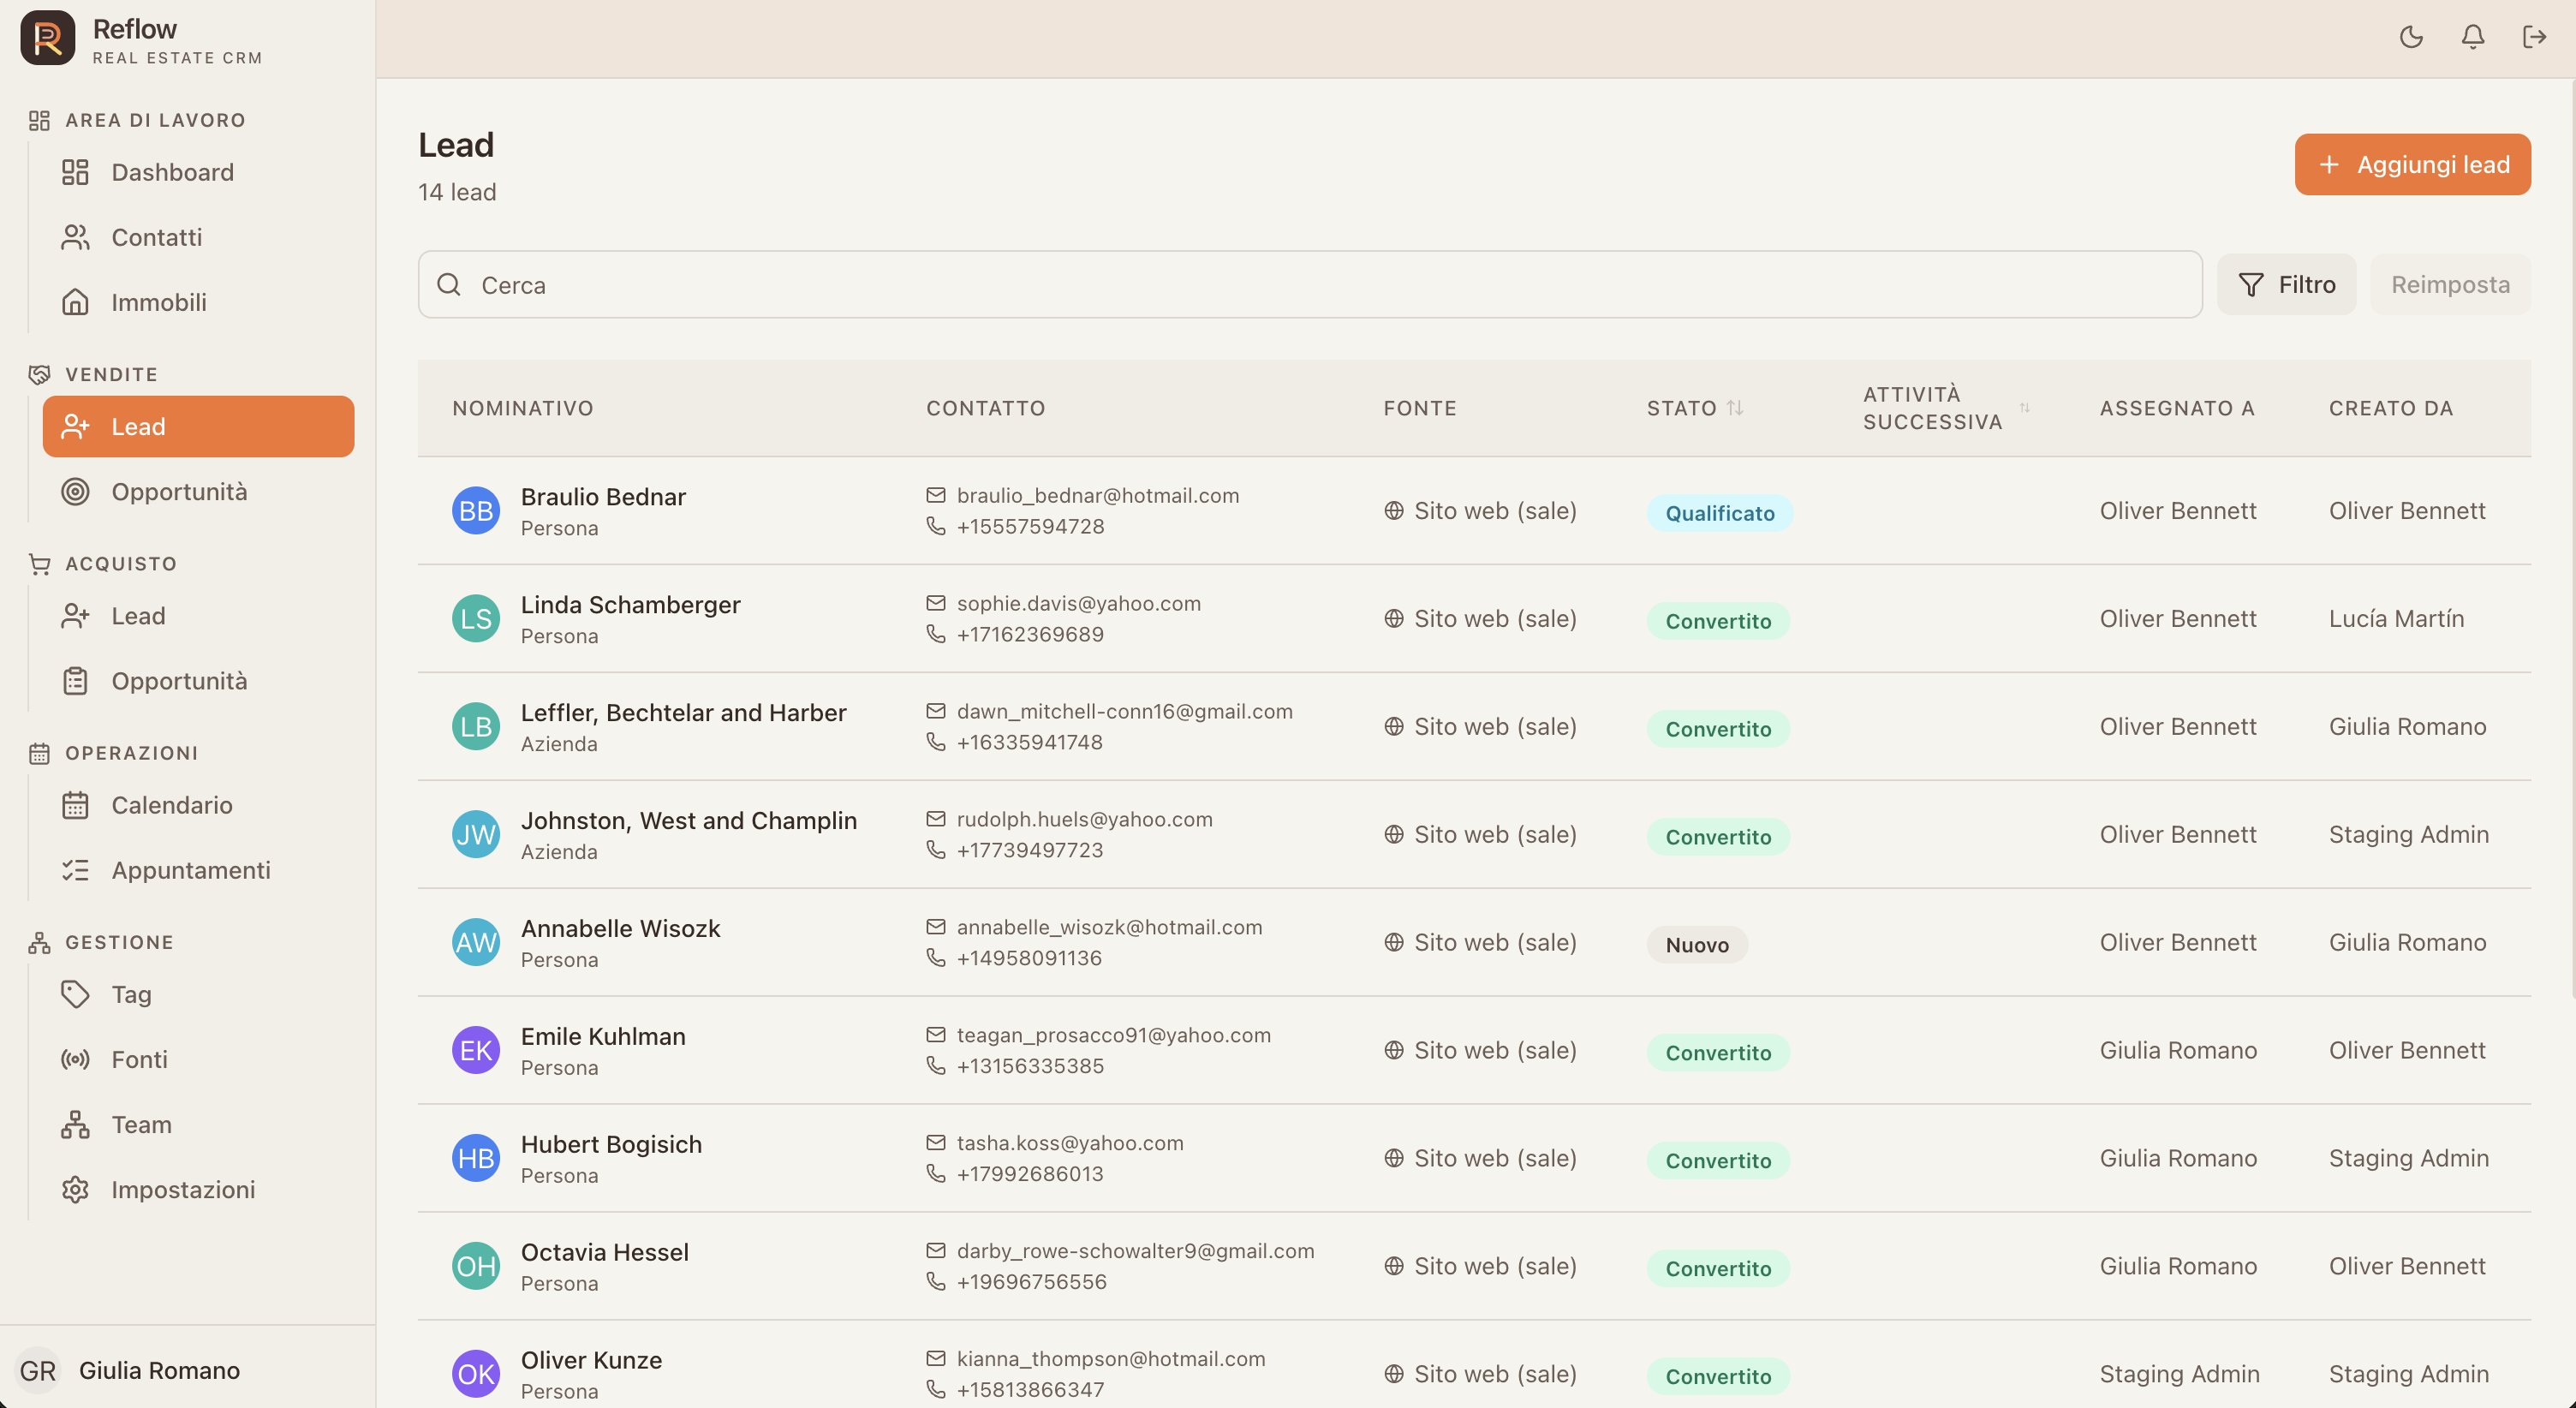Click phone number +17162369689

pyautogui.click(x=1030, y=634)
